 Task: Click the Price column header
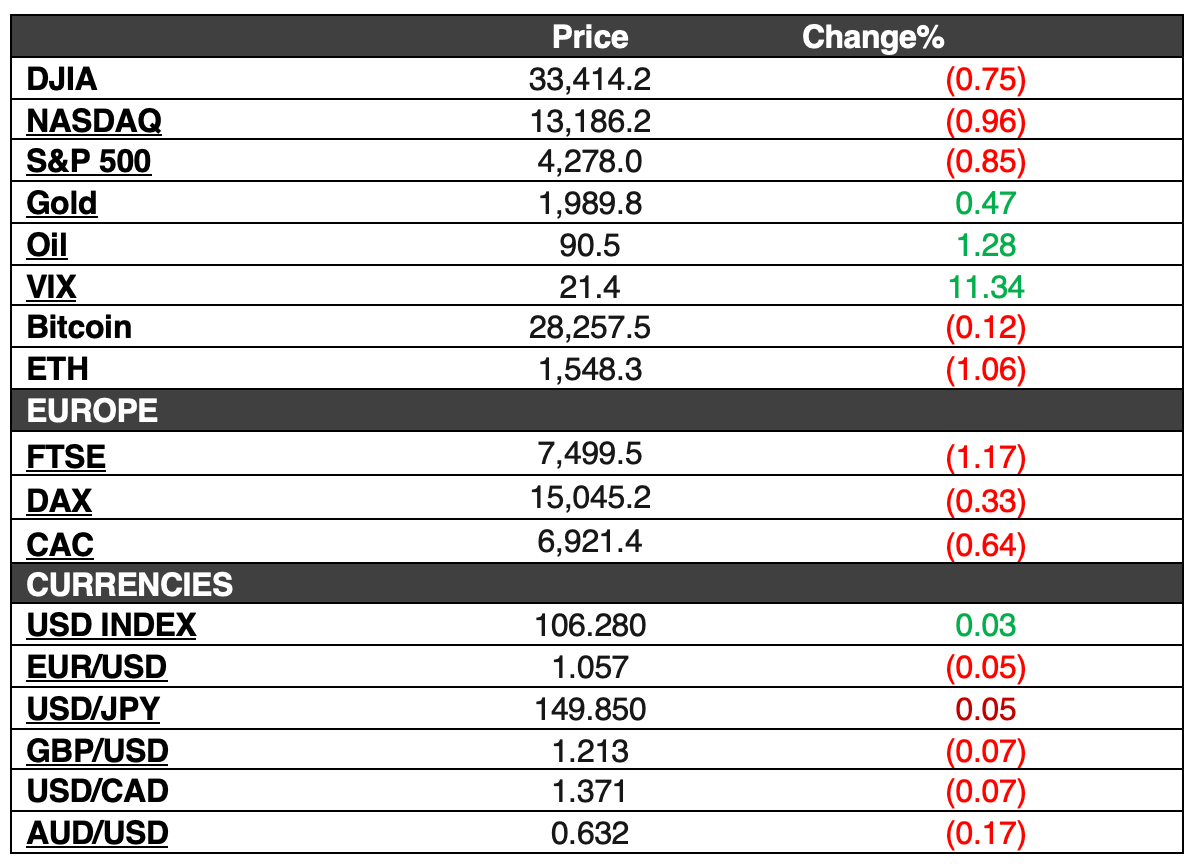coord(590,37)
